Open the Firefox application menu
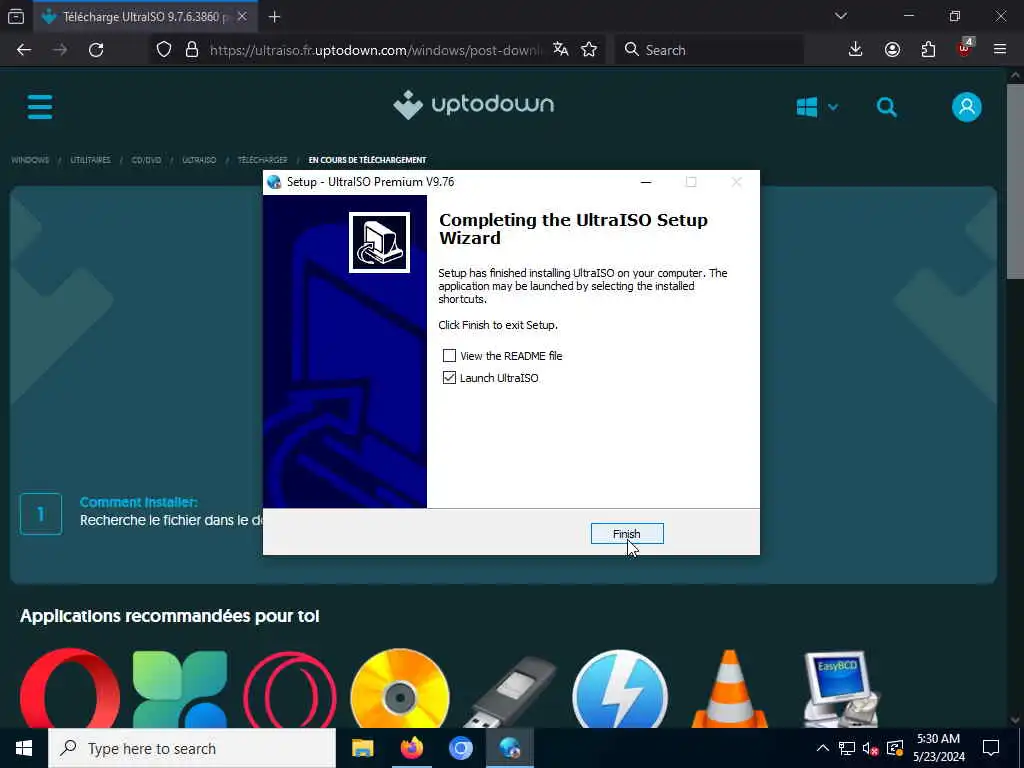This screenshot has width=1024, height=768. pyautogui.click(x=1000, y=50)
